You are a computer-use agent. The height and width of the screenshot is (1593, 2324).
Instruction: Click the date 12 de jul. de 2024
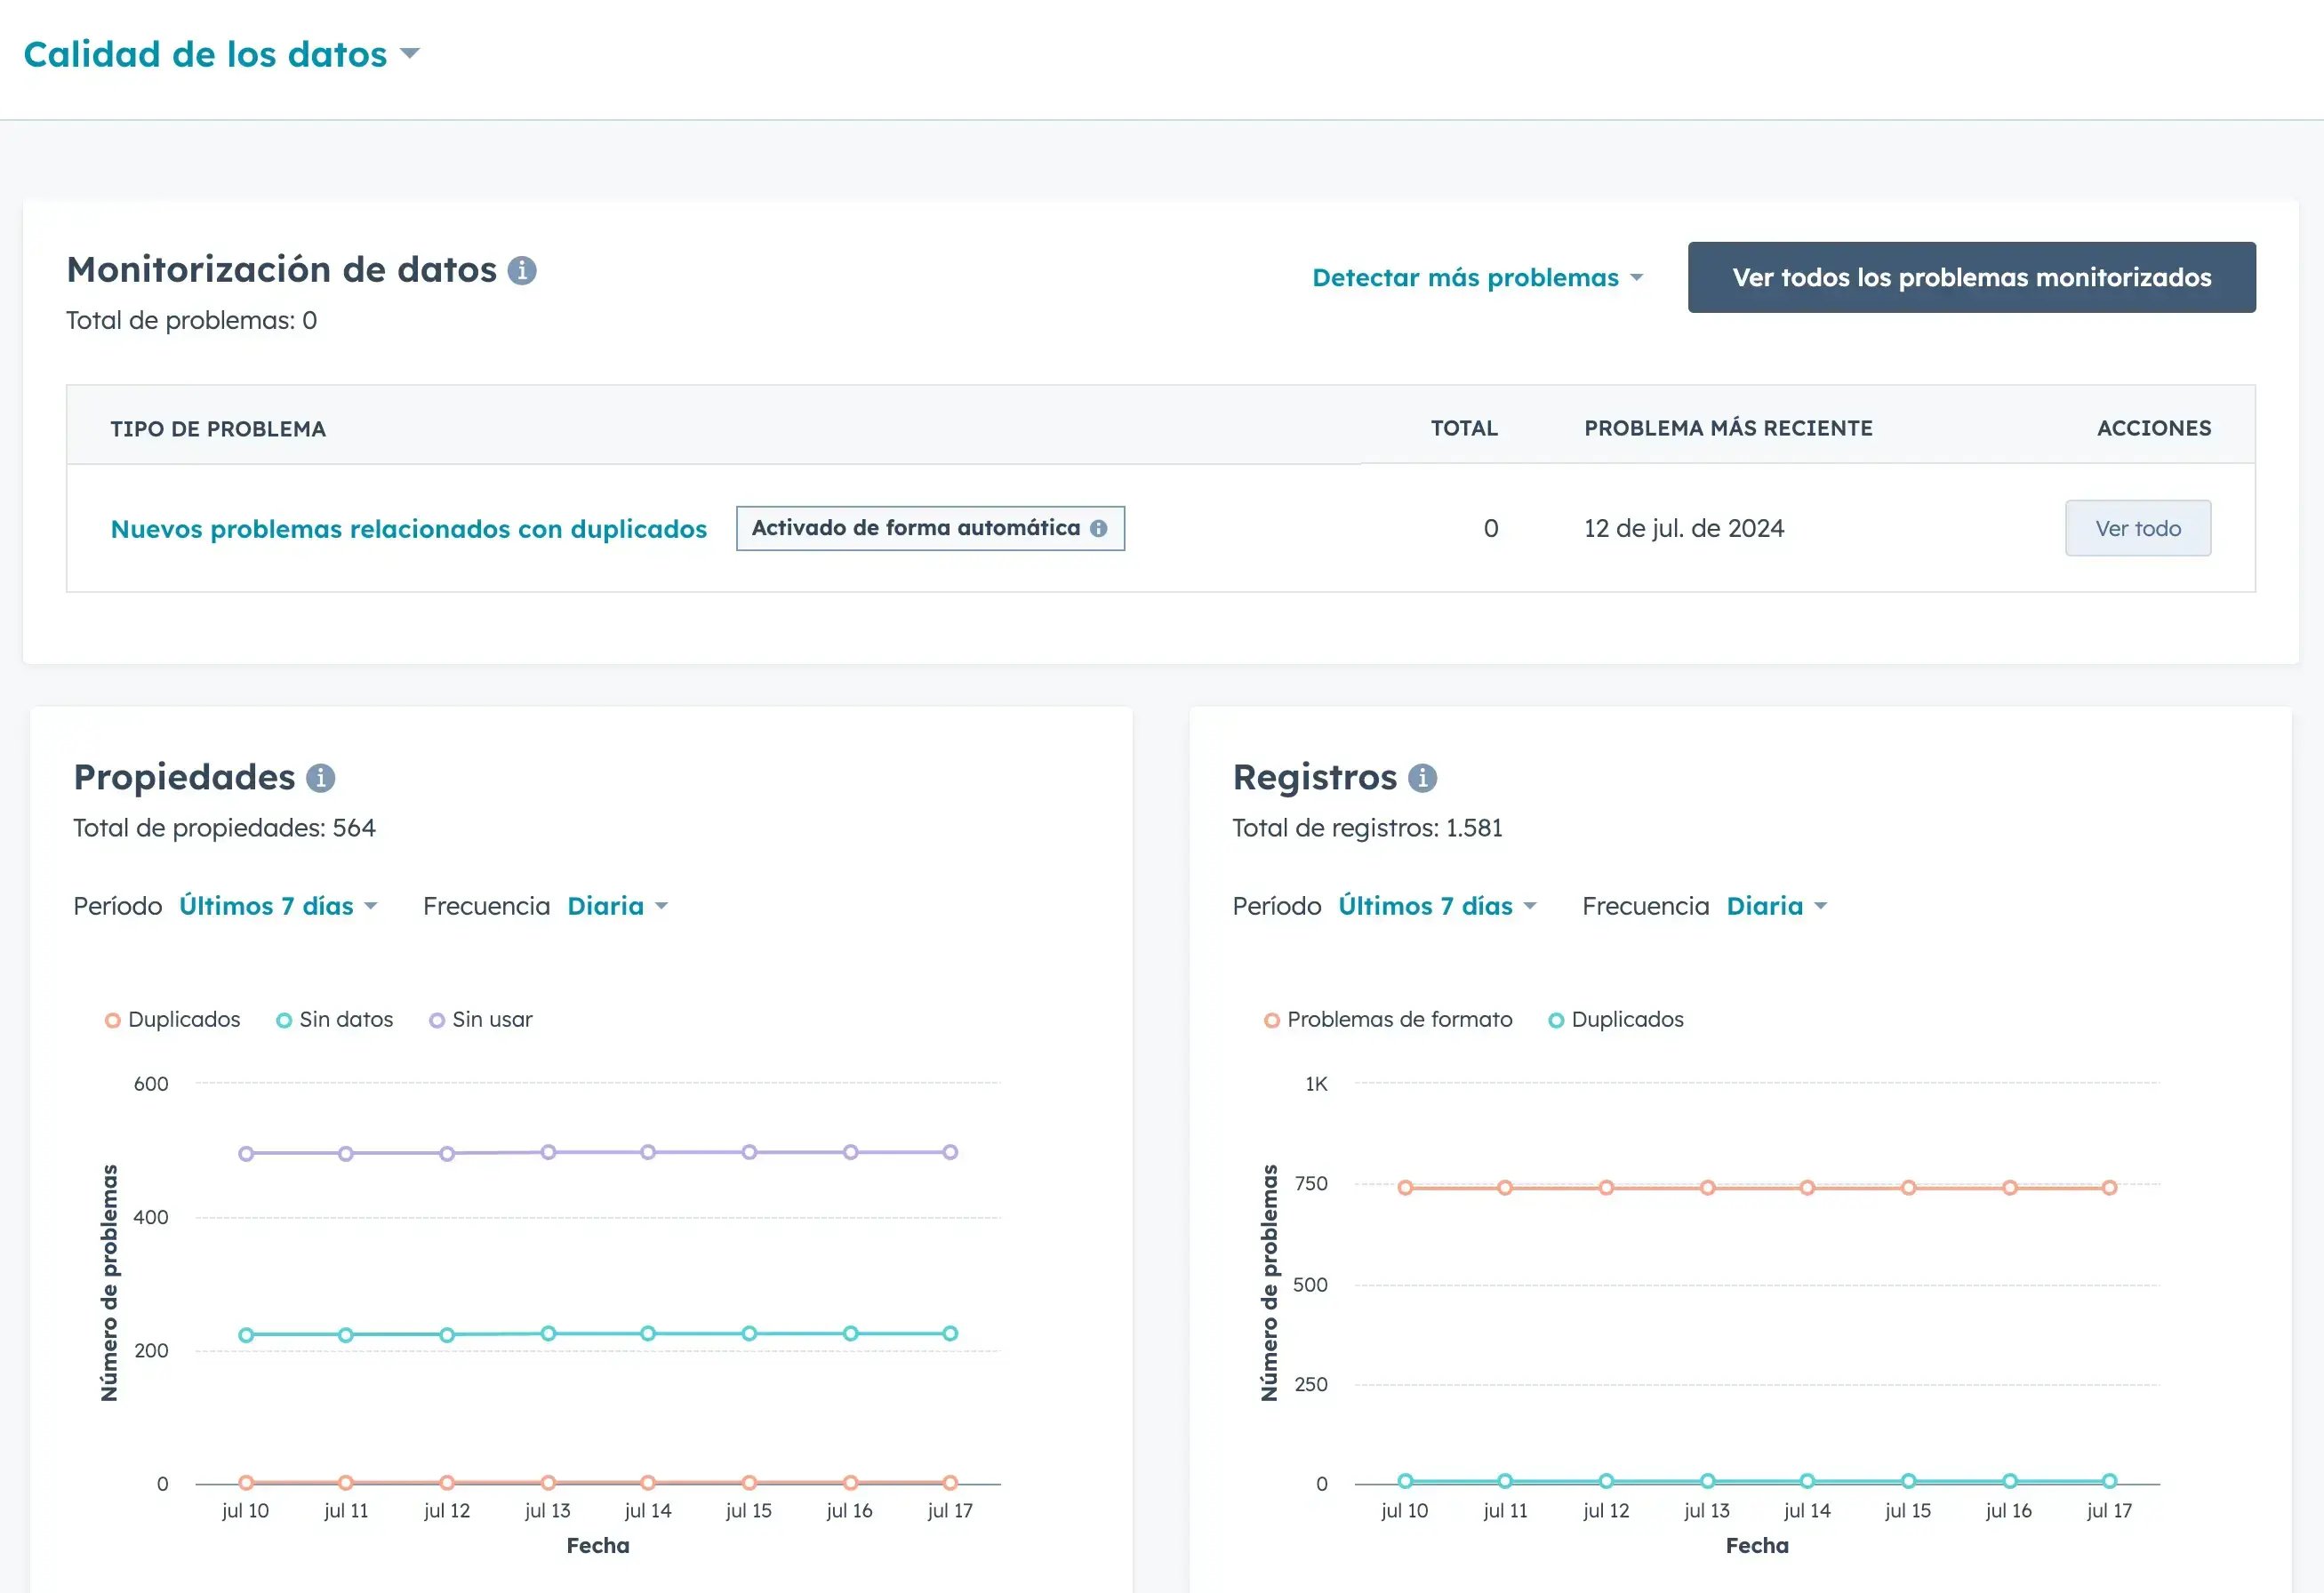click(x=1684, y=528)
